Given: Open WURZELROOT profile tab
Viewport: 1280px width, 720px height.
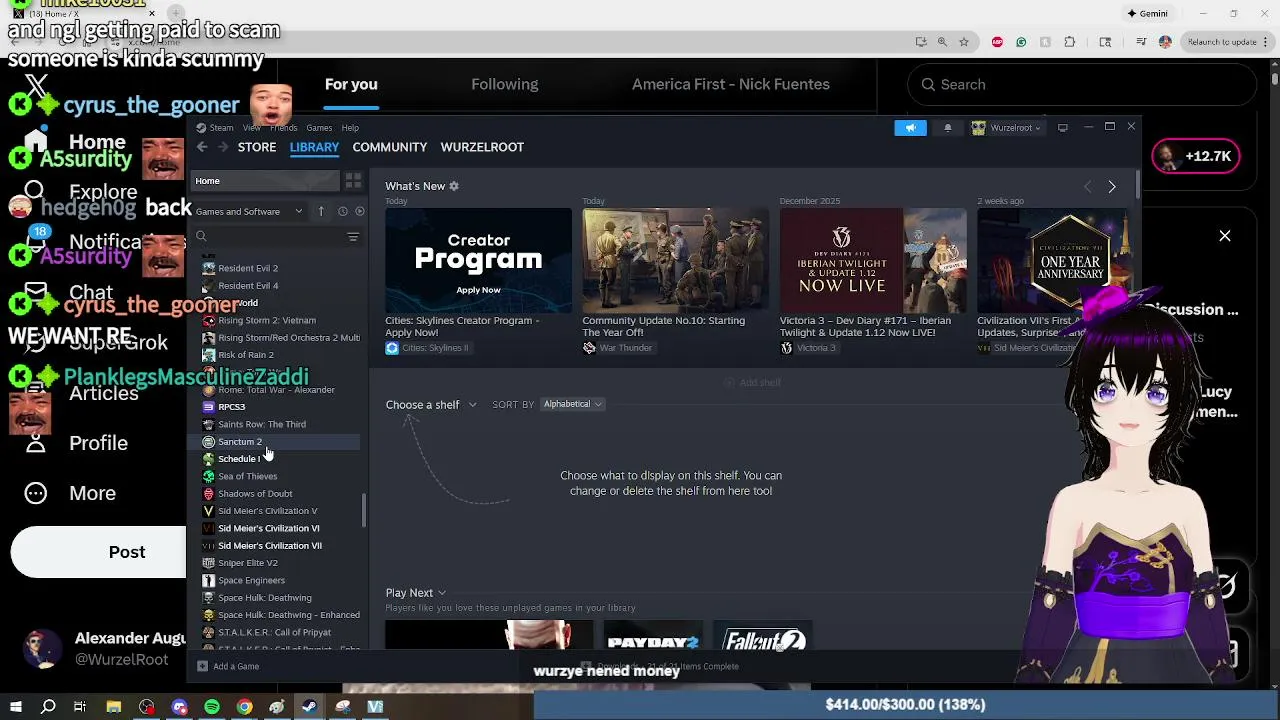Looking at the screenshot, I should point(482,147).
